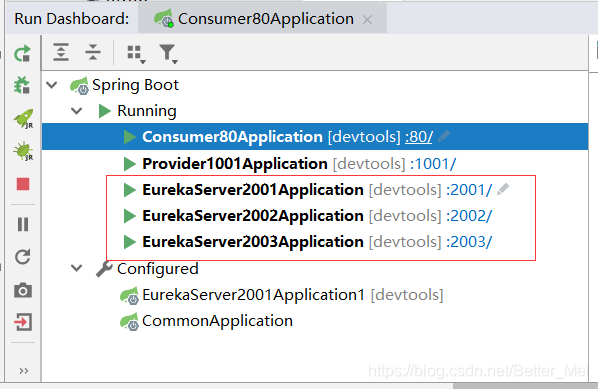The image size is (598, 389).
Task: Click green play icon beside EurekaServer2001Application
Action: 130,190
